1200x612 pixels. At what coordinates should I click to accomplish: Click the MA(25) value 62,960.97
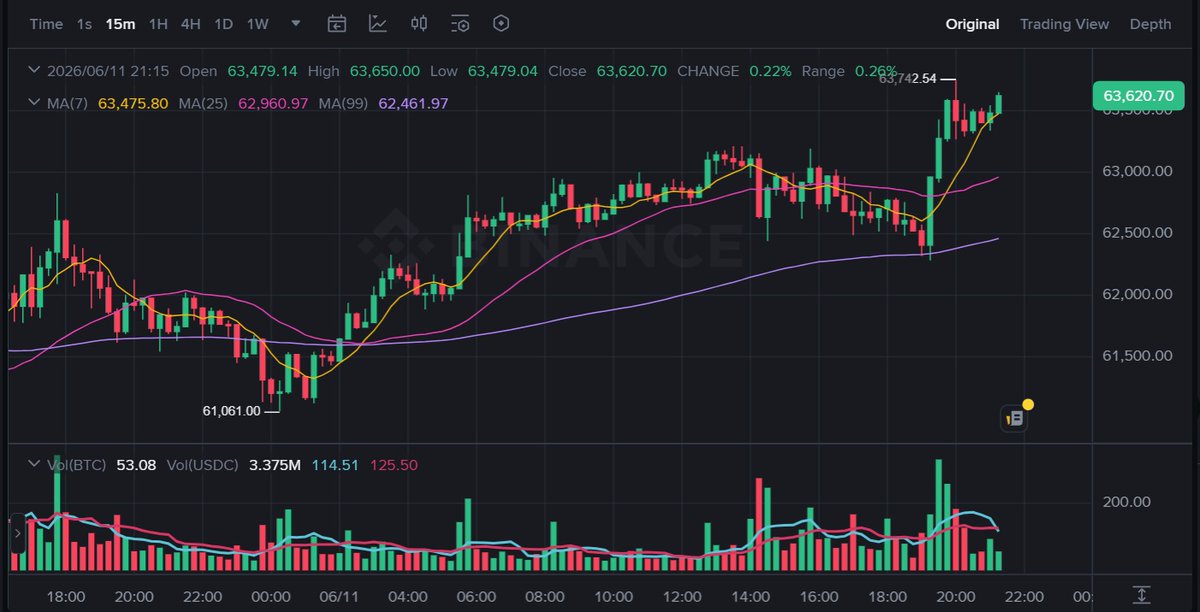point(273,103)
